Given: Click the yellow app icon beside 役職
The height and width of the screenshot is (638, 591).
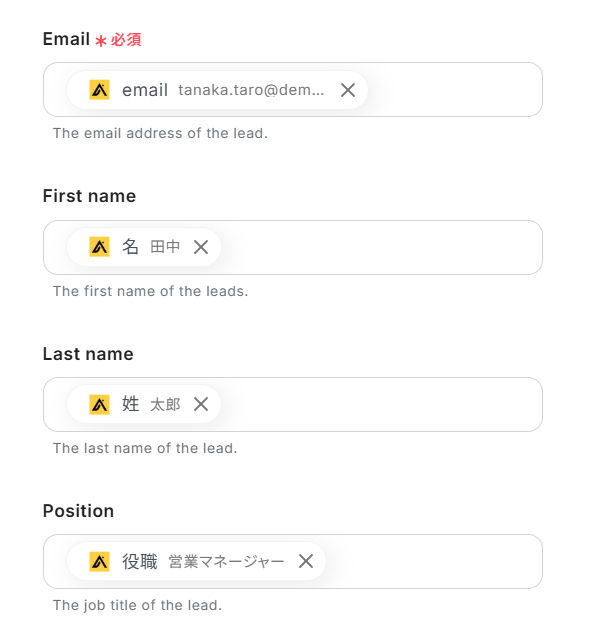Looking at the screenshot, I should point(99,562).
